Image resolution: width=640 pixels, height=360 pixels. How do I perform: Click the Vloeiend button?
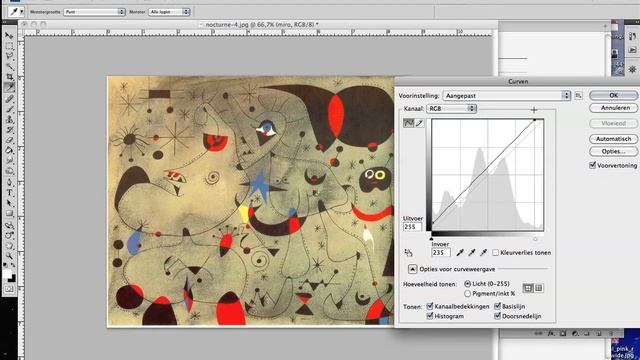pos(613,123)
